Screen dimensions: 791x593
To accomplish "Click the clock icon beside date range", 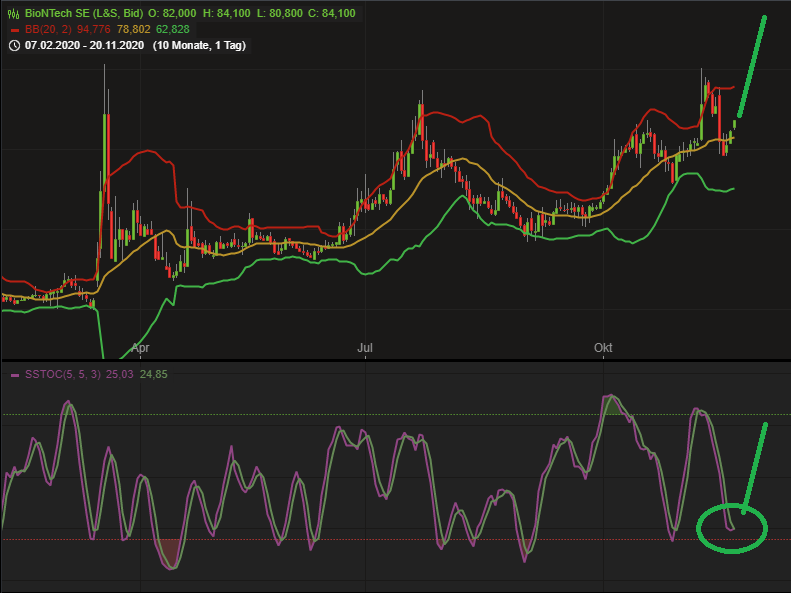I will [15, 46].
